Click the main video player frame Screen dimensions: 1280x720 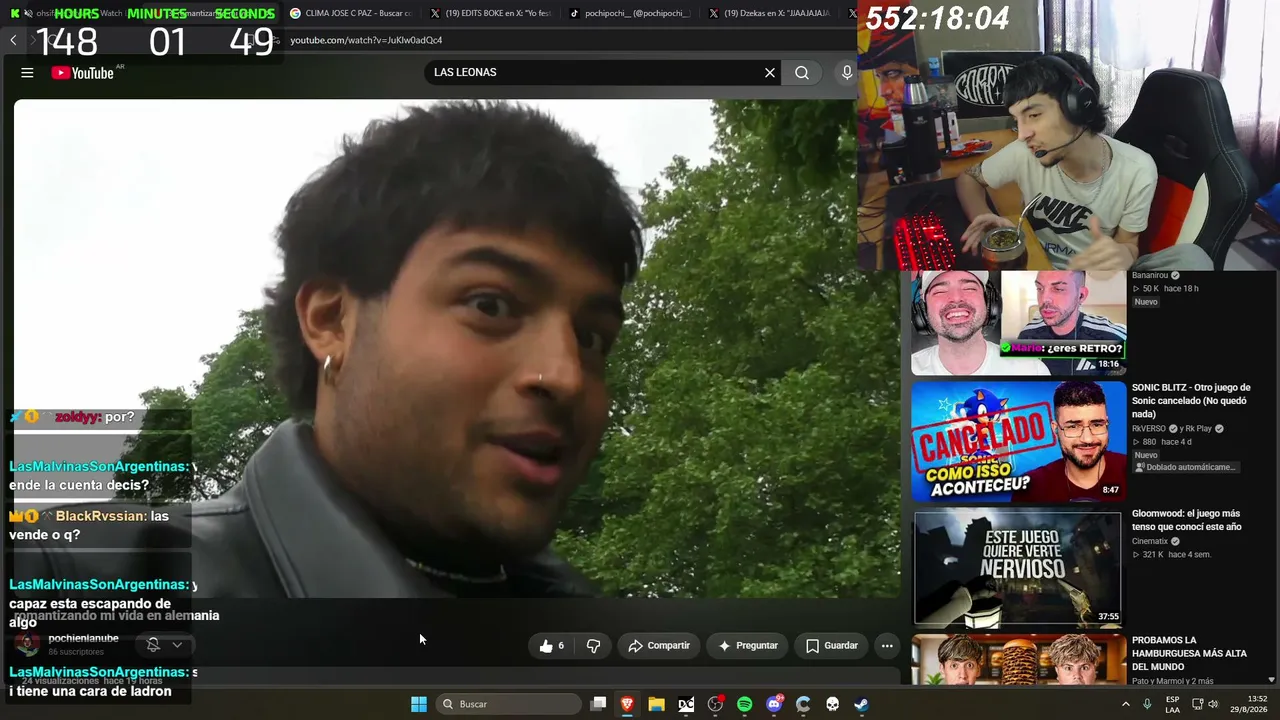(x=457, y=348)
